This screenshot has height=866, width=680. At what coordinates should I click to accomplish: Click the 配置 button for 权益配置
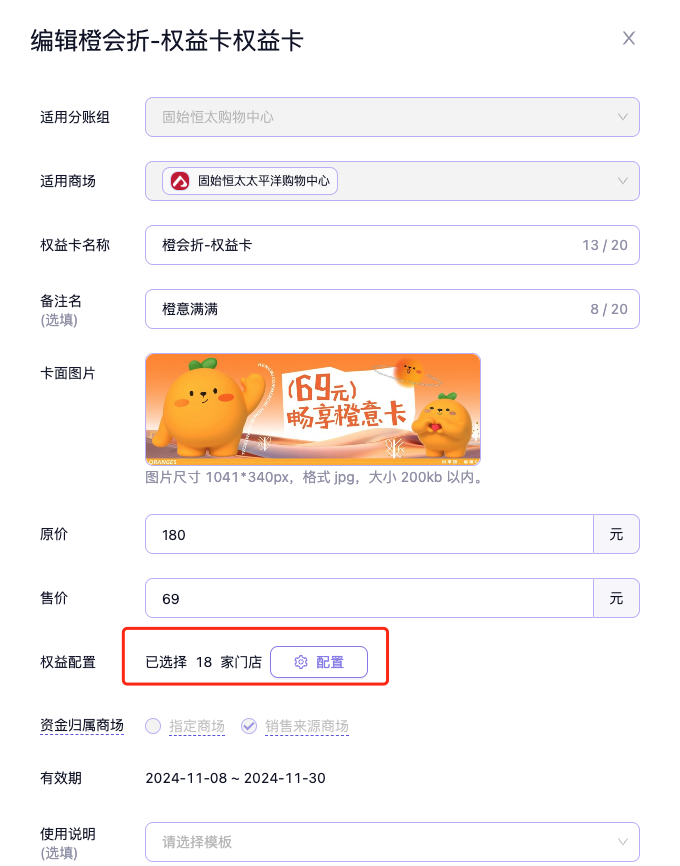point(319,662)
